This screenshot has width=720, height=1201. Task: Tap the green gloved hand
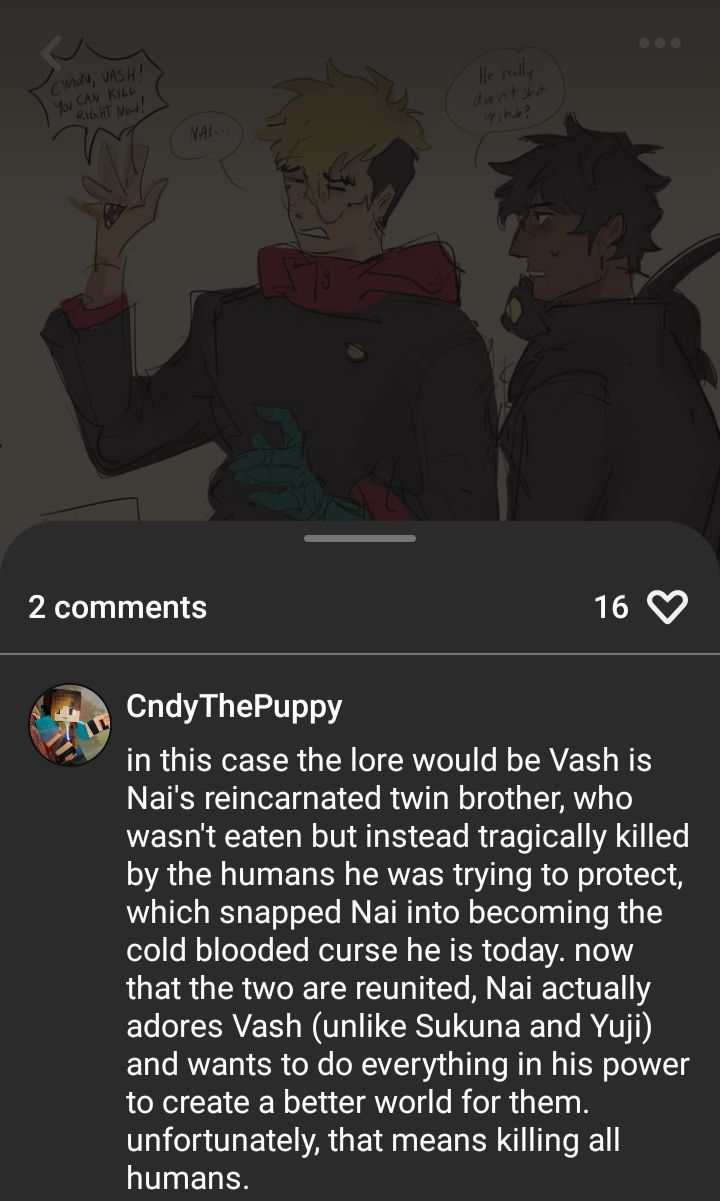pos(283,461)
